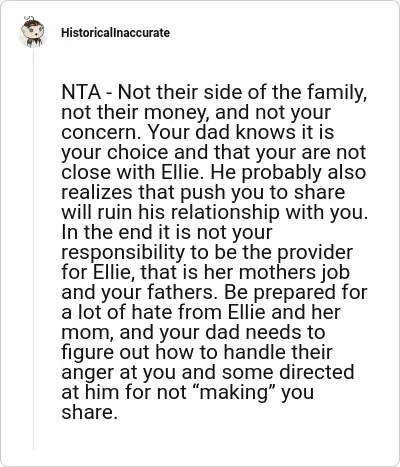Click the line "In the end it is not your"
400x467 pixels.
[167, 232]
